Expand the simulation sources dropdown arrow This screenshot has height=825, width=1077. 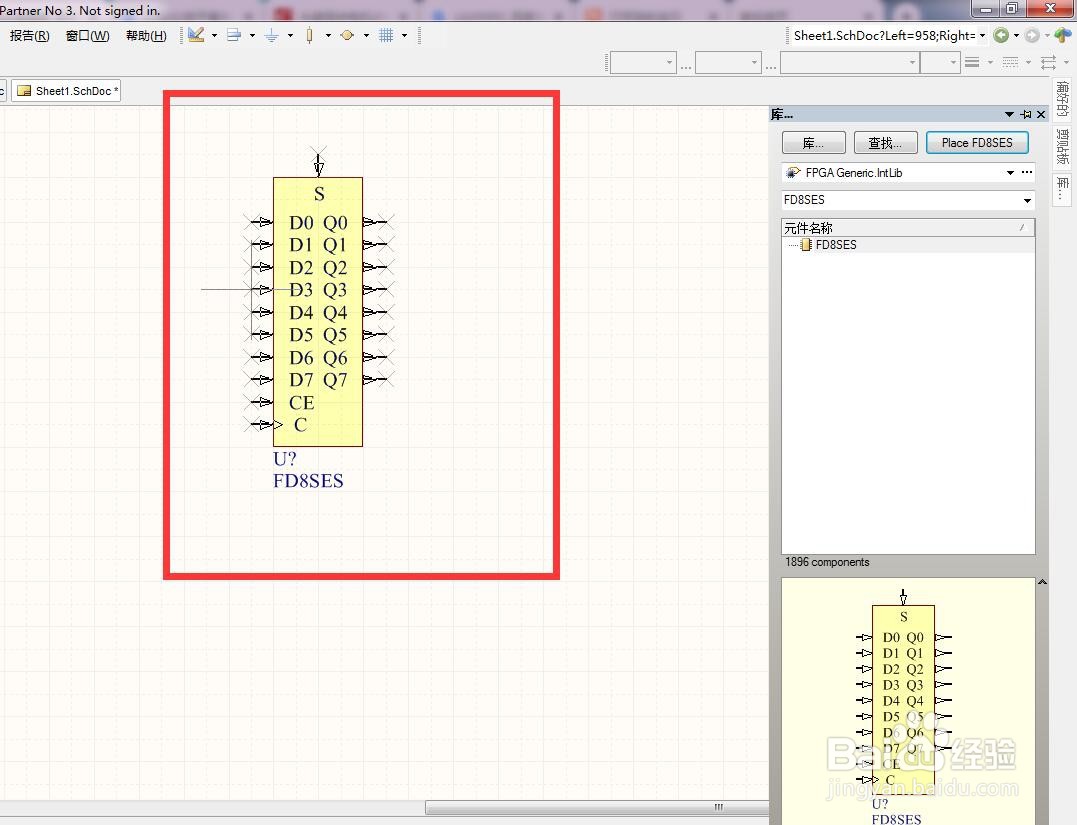[x=365, y=36]
